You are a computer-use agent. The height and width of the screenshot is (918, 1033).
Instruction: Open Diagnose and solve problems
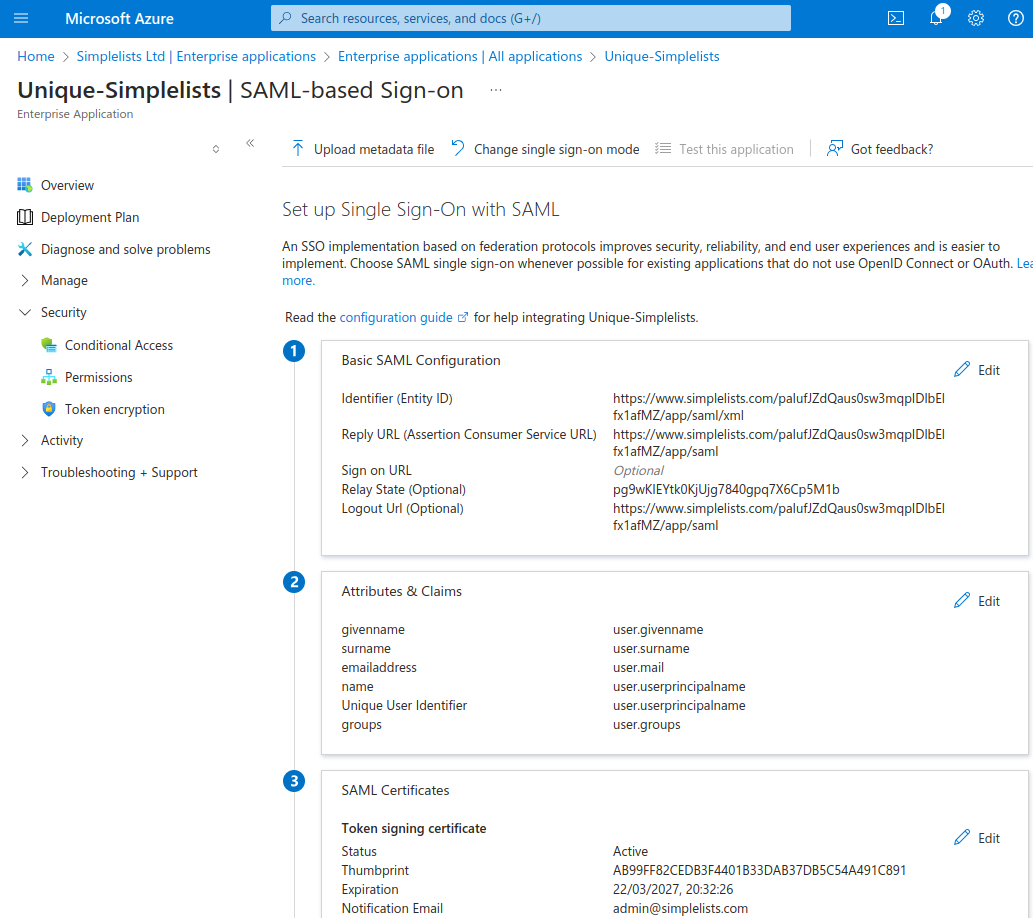click(126, 249)
